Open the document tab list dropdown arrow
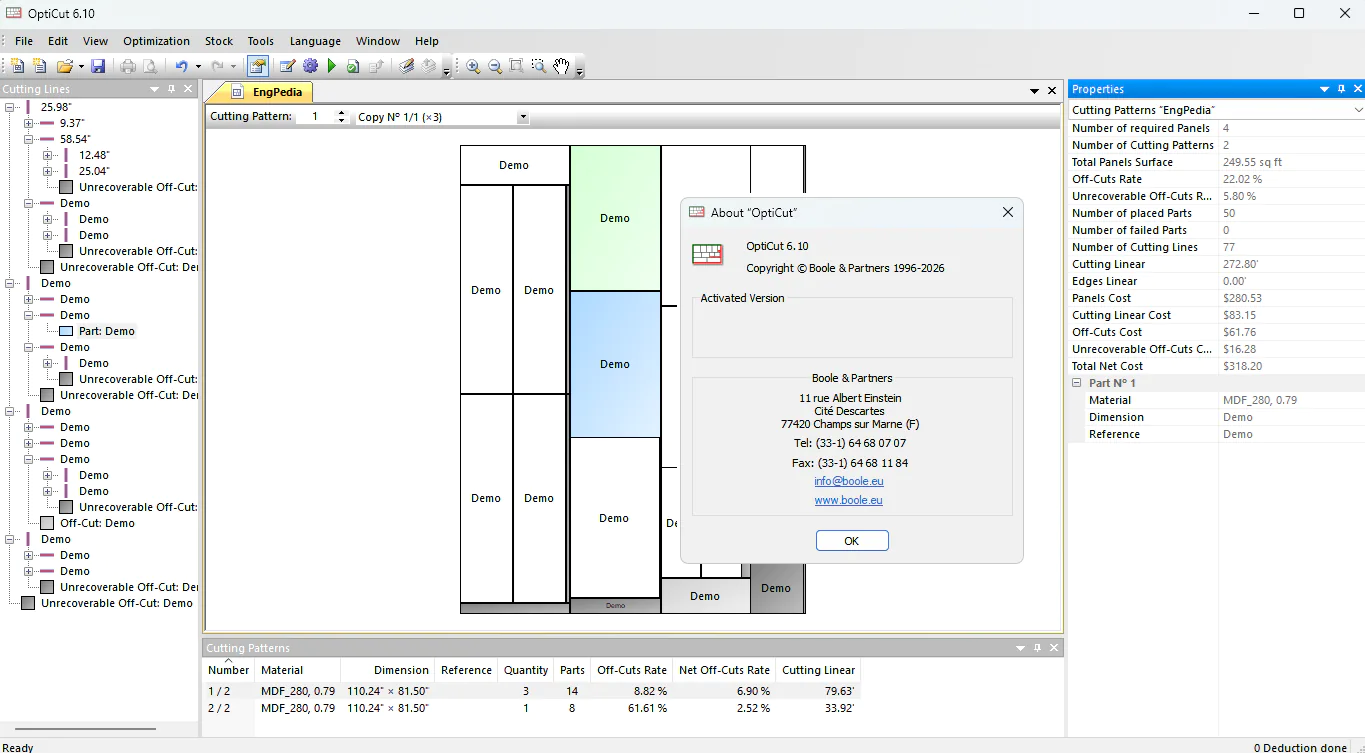This screenshot has height=753, width=1365. click(x=1035, y=91)
